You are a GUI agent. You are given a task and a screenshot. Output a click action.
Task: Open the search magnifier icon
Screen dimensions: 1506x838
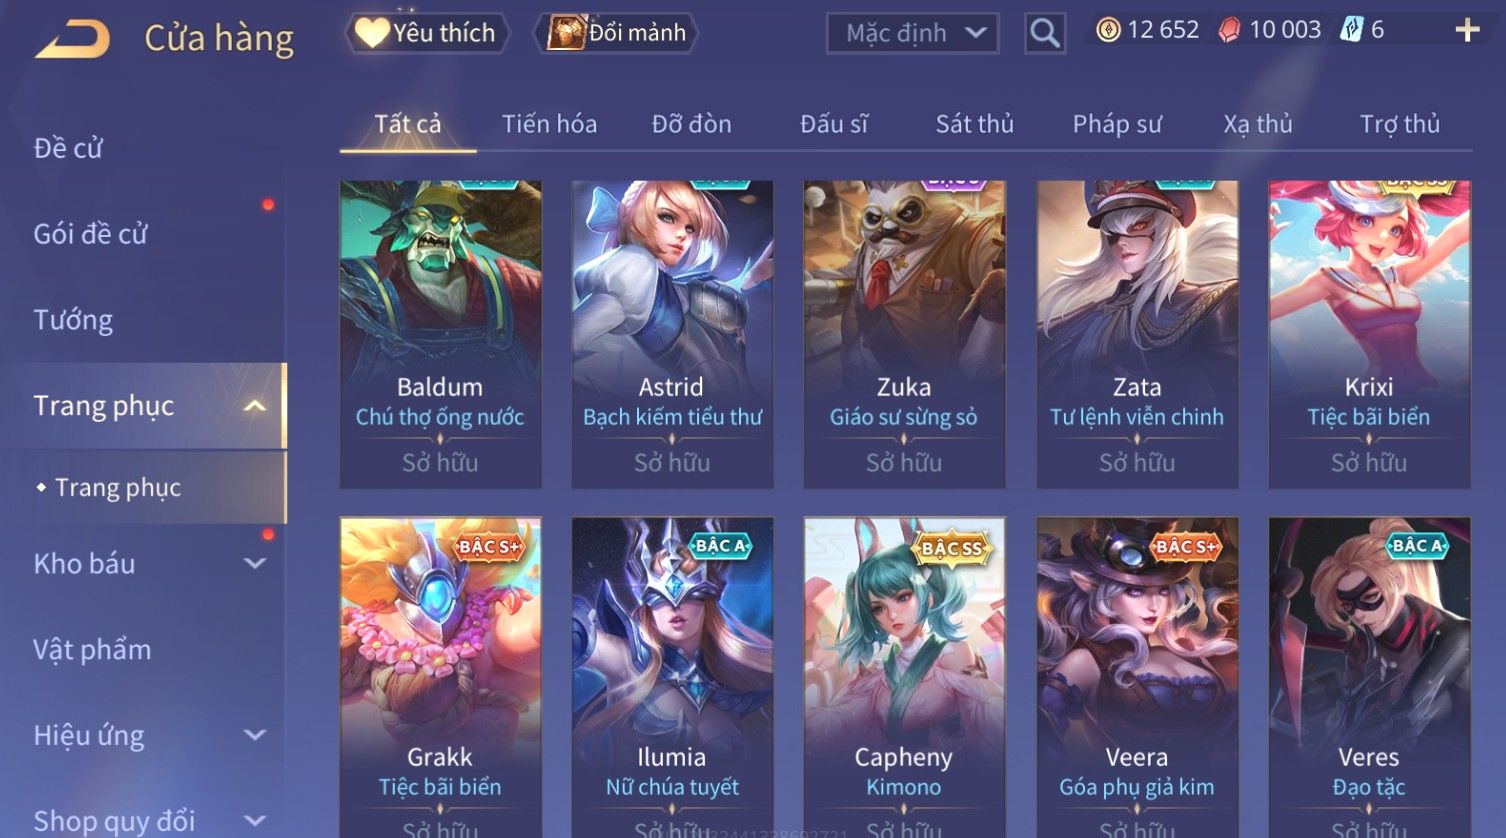point(1045,33)
